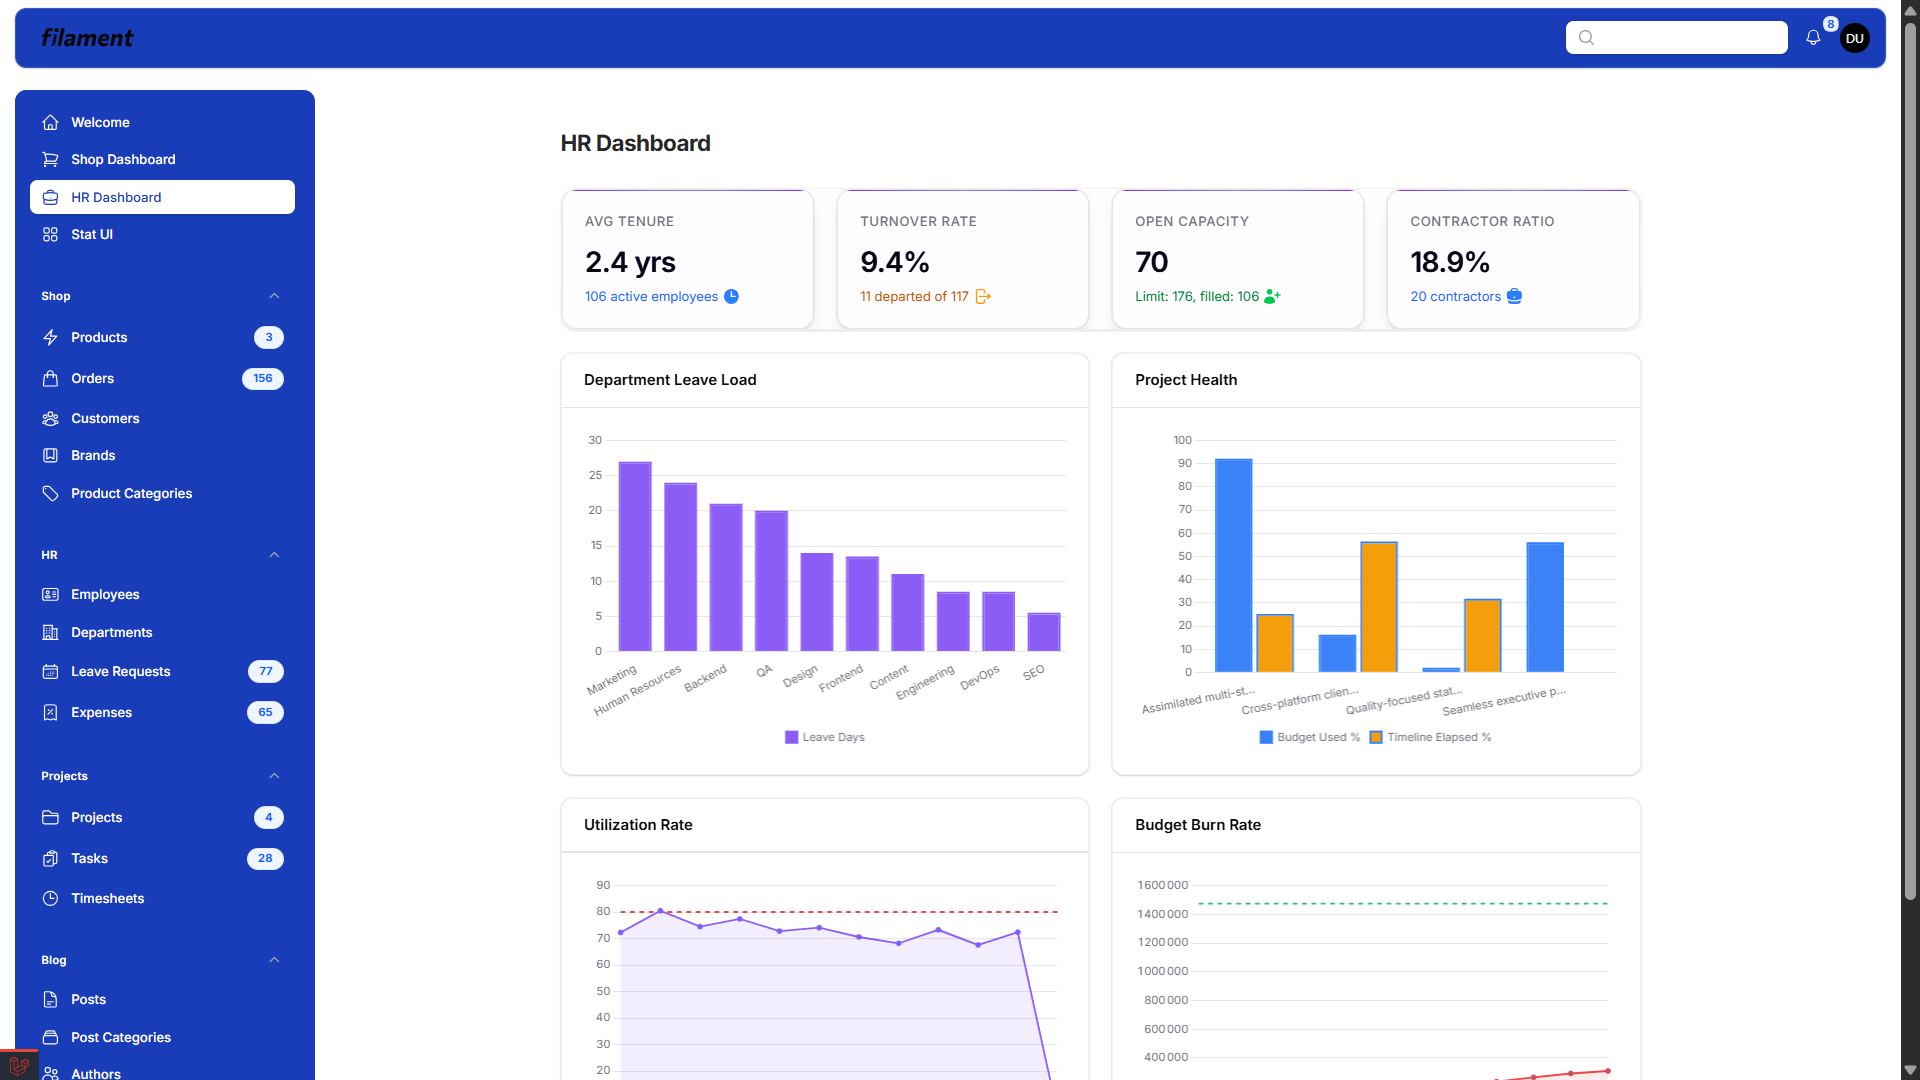Collapse the Projects sidebar group
Image resolution: width=1920 pixels, height=1080 pixels.
point(274,776)
